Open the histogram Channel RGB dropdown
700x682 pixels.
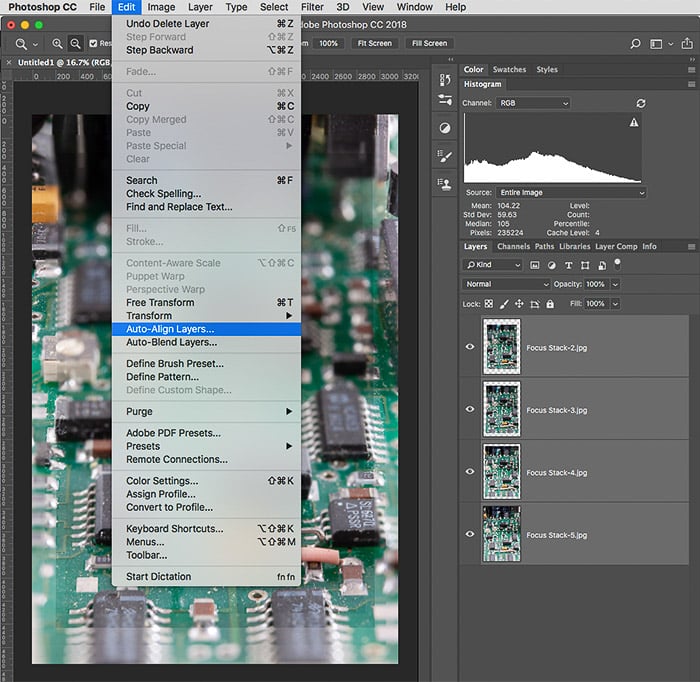click(533, 103)
